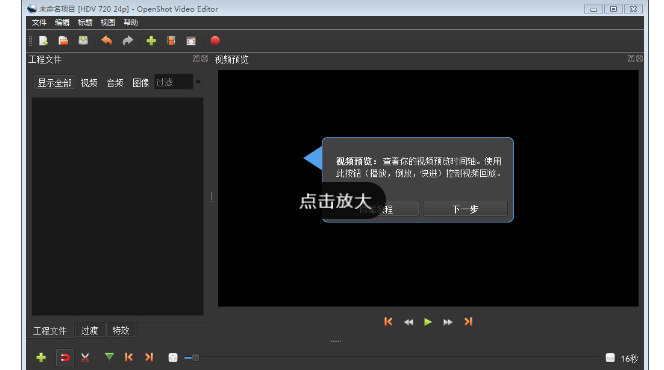The height and width of the screenshot is (370, 664).
Task: Go to next marker on timeline toolbar
Action: 149,357
